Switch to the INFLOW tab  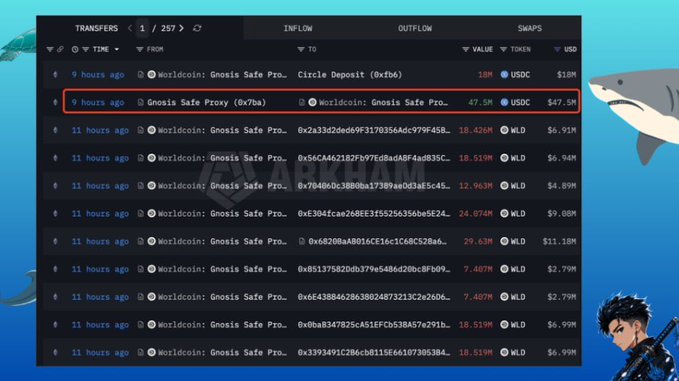click(297, 28)
